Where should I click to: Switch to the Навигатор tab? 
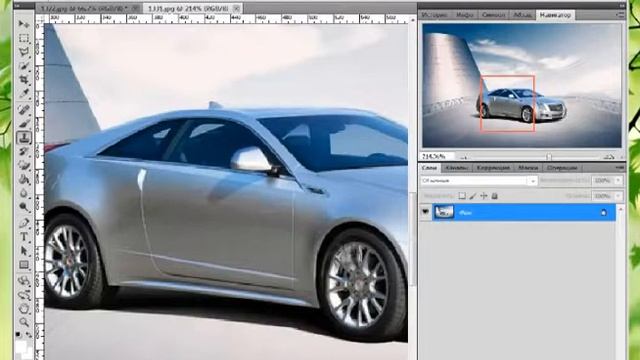[555, 15]
